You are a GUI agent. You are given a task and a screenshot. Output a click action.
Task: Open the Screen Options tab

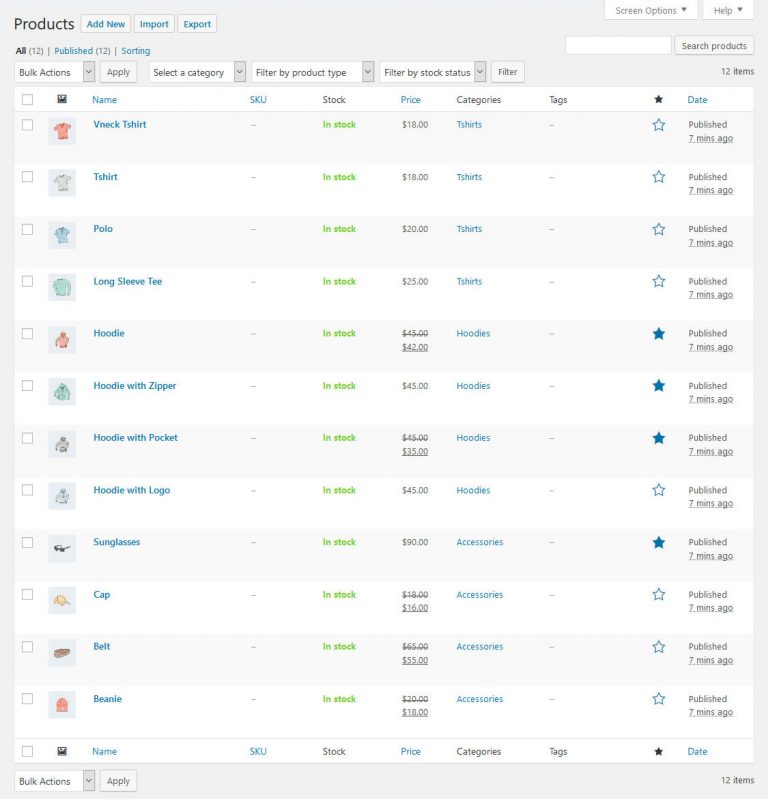(x=651, y=11)
